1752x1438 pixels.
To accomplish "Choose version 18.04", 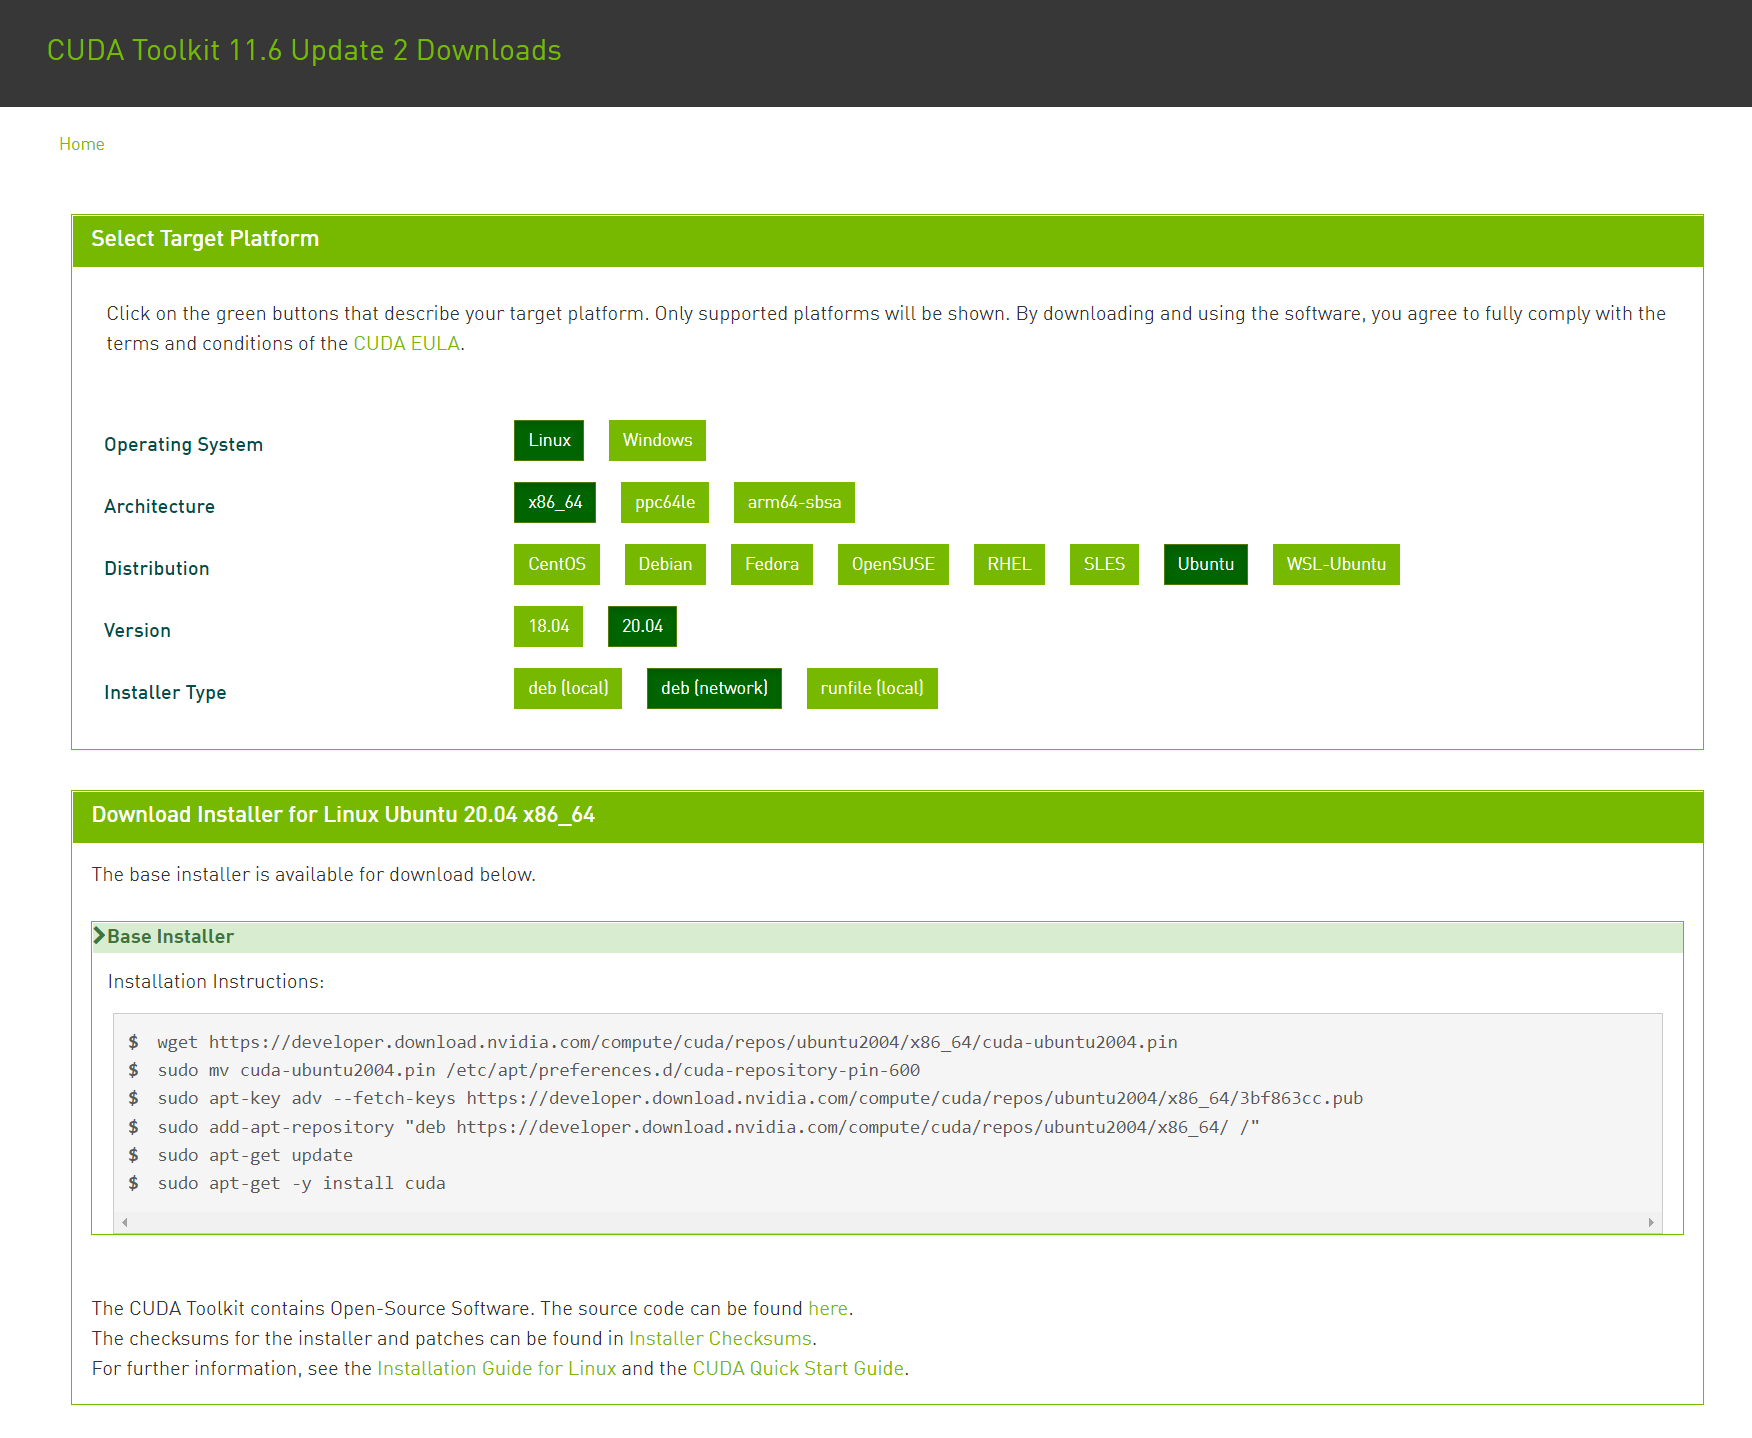I will (548, 626).
